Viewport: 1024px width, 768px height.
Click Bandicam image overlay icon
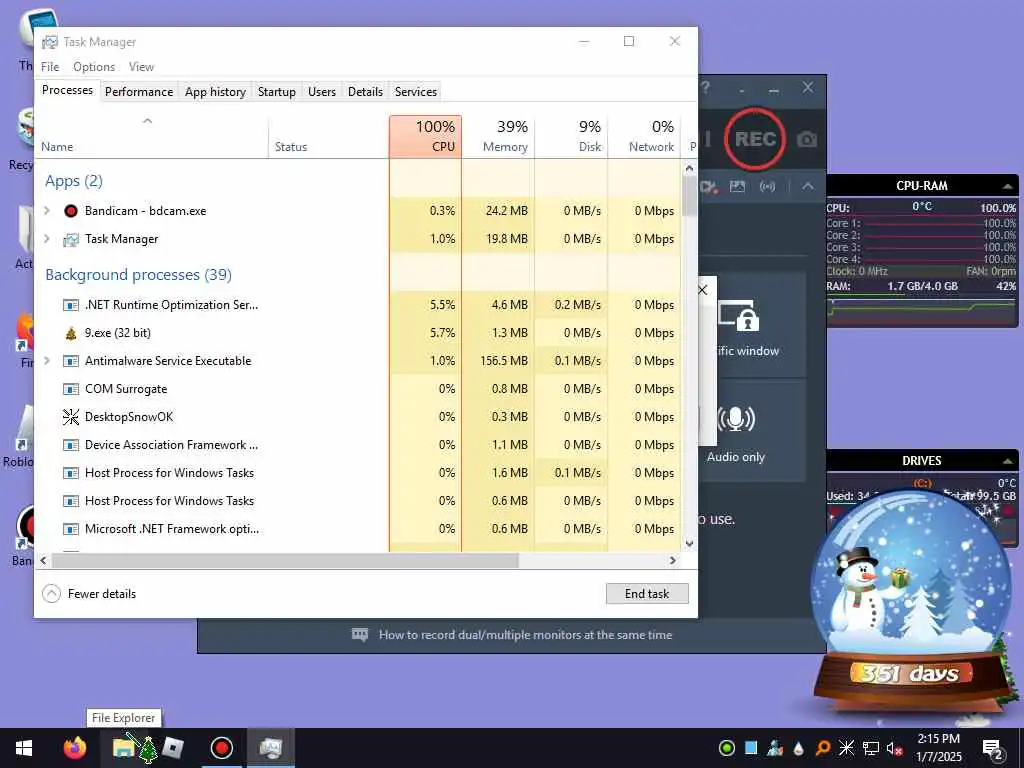(x=737, y=187)
